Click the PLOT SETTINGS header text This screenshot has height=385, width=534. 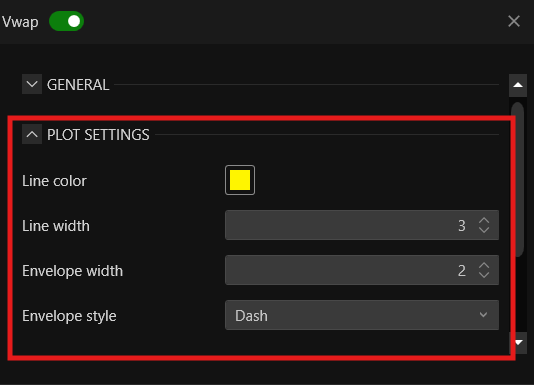pyautogui.click(x=98, y=135)
